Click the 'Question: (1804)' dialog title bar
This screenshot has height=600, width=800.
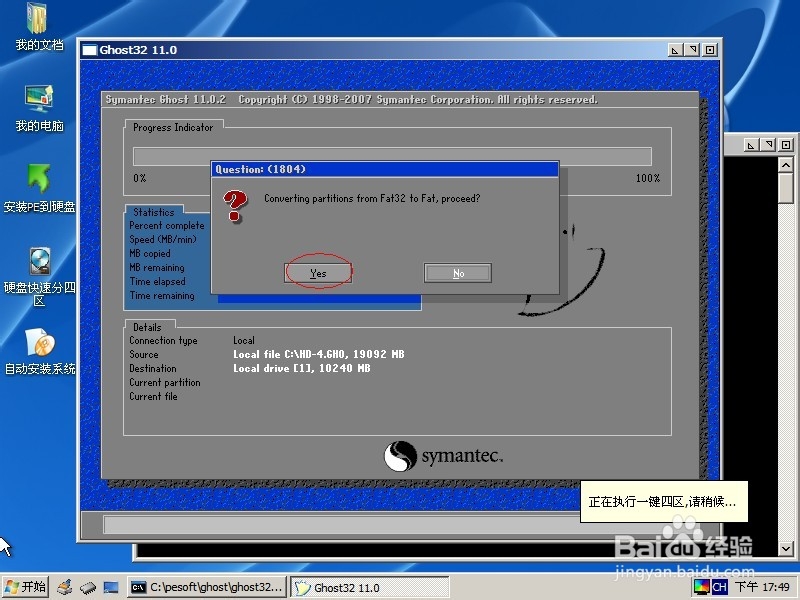pos(385,169)
